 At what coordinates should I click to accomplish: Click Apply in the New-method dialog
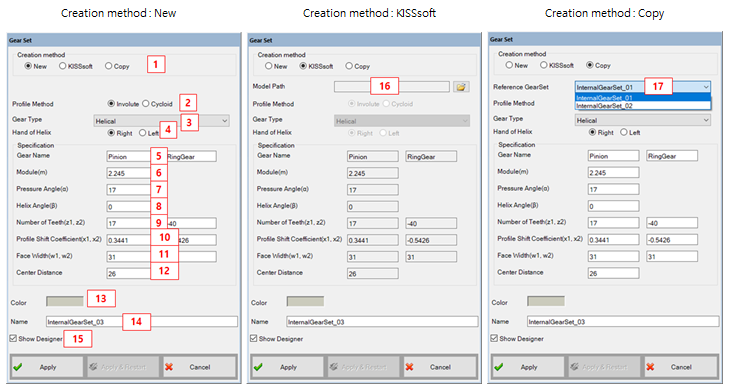pos(47,367)
